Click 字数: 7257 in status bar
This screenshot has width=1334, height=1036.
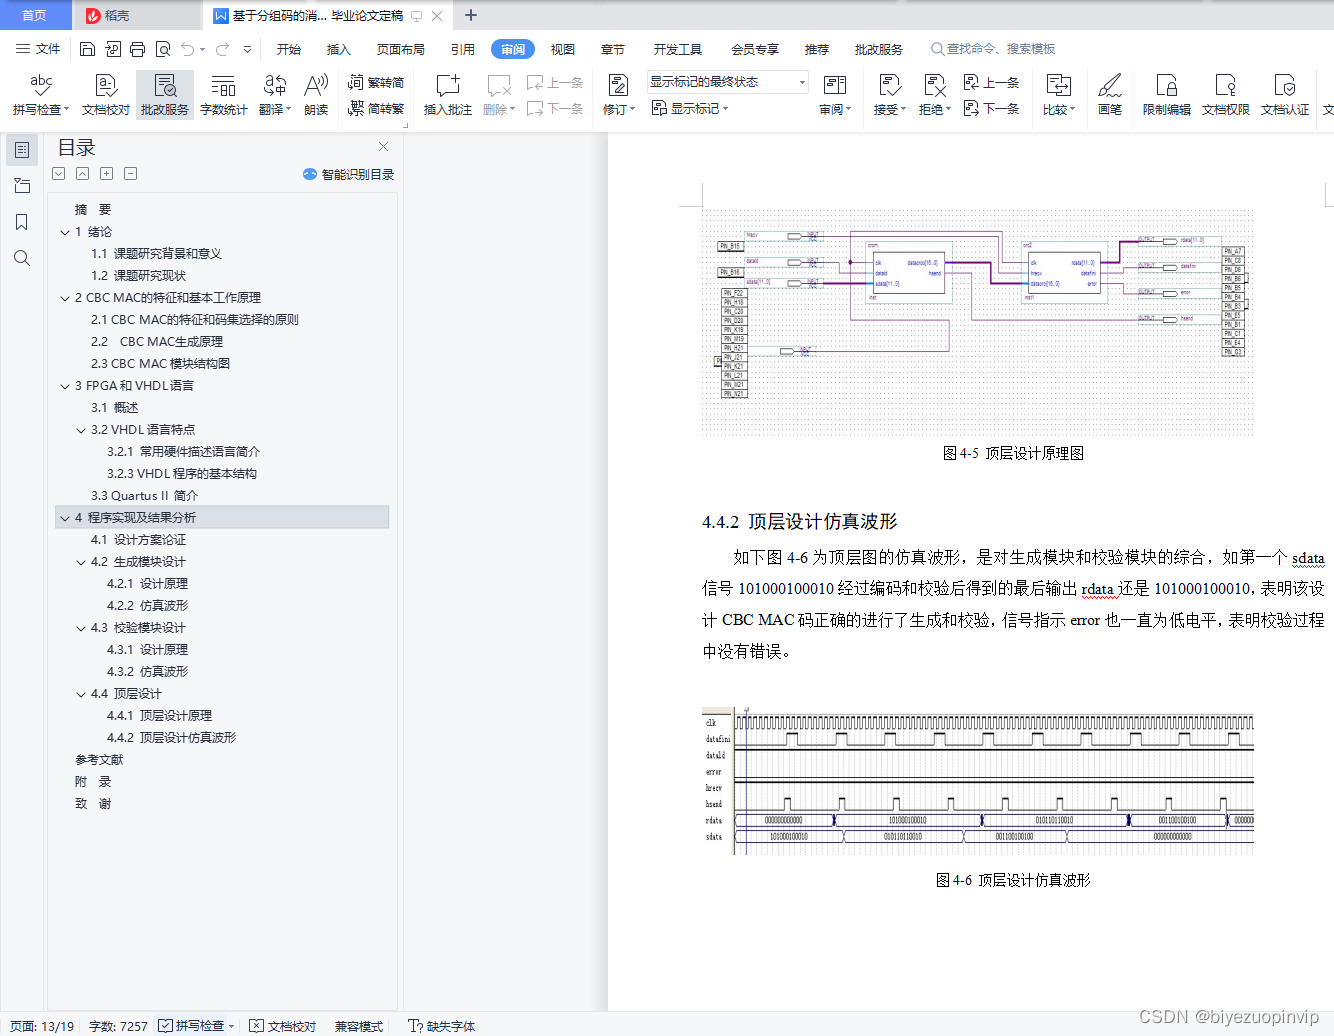[118, 1026]
